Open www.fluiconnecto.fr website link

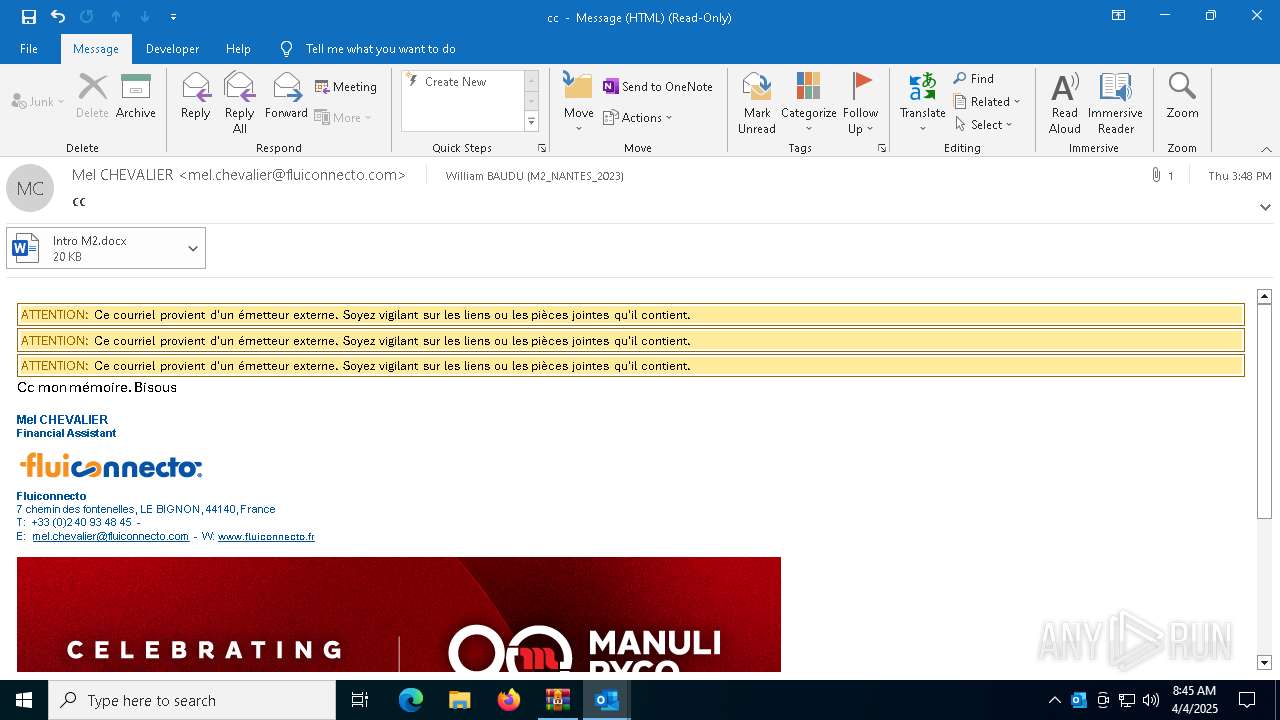pos(266,537)
